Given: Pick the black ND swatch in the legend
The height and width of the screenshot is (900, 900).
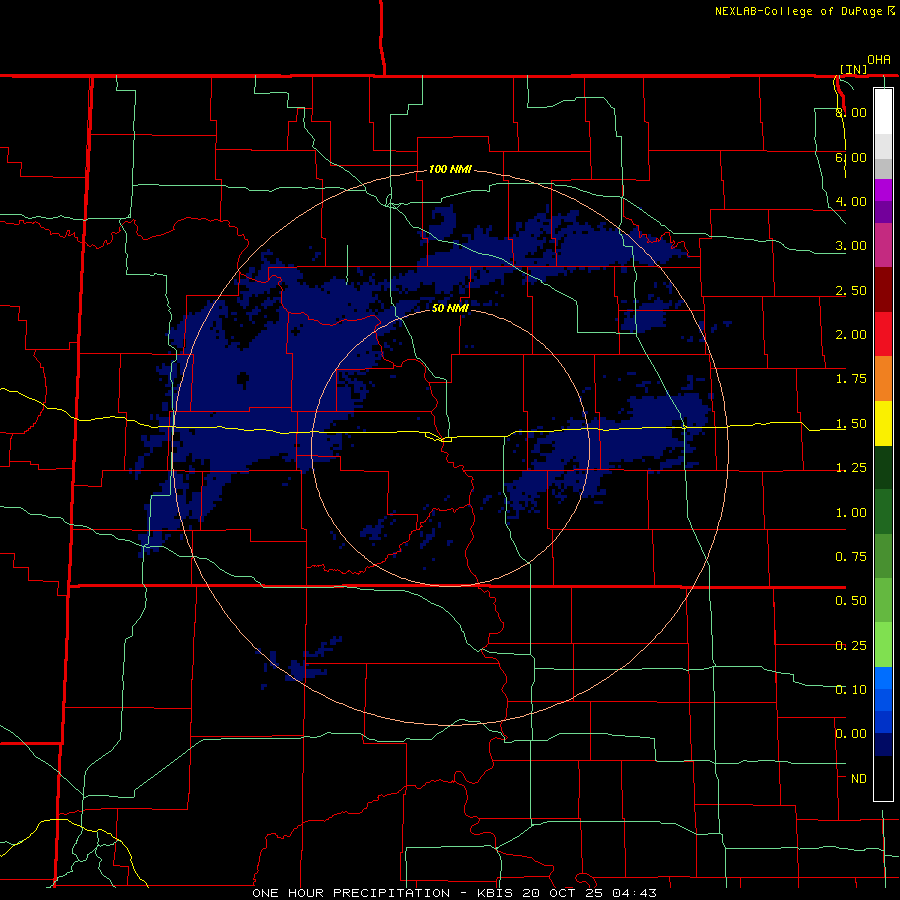Looking at the screenshot, I should [x=883, y=778].
